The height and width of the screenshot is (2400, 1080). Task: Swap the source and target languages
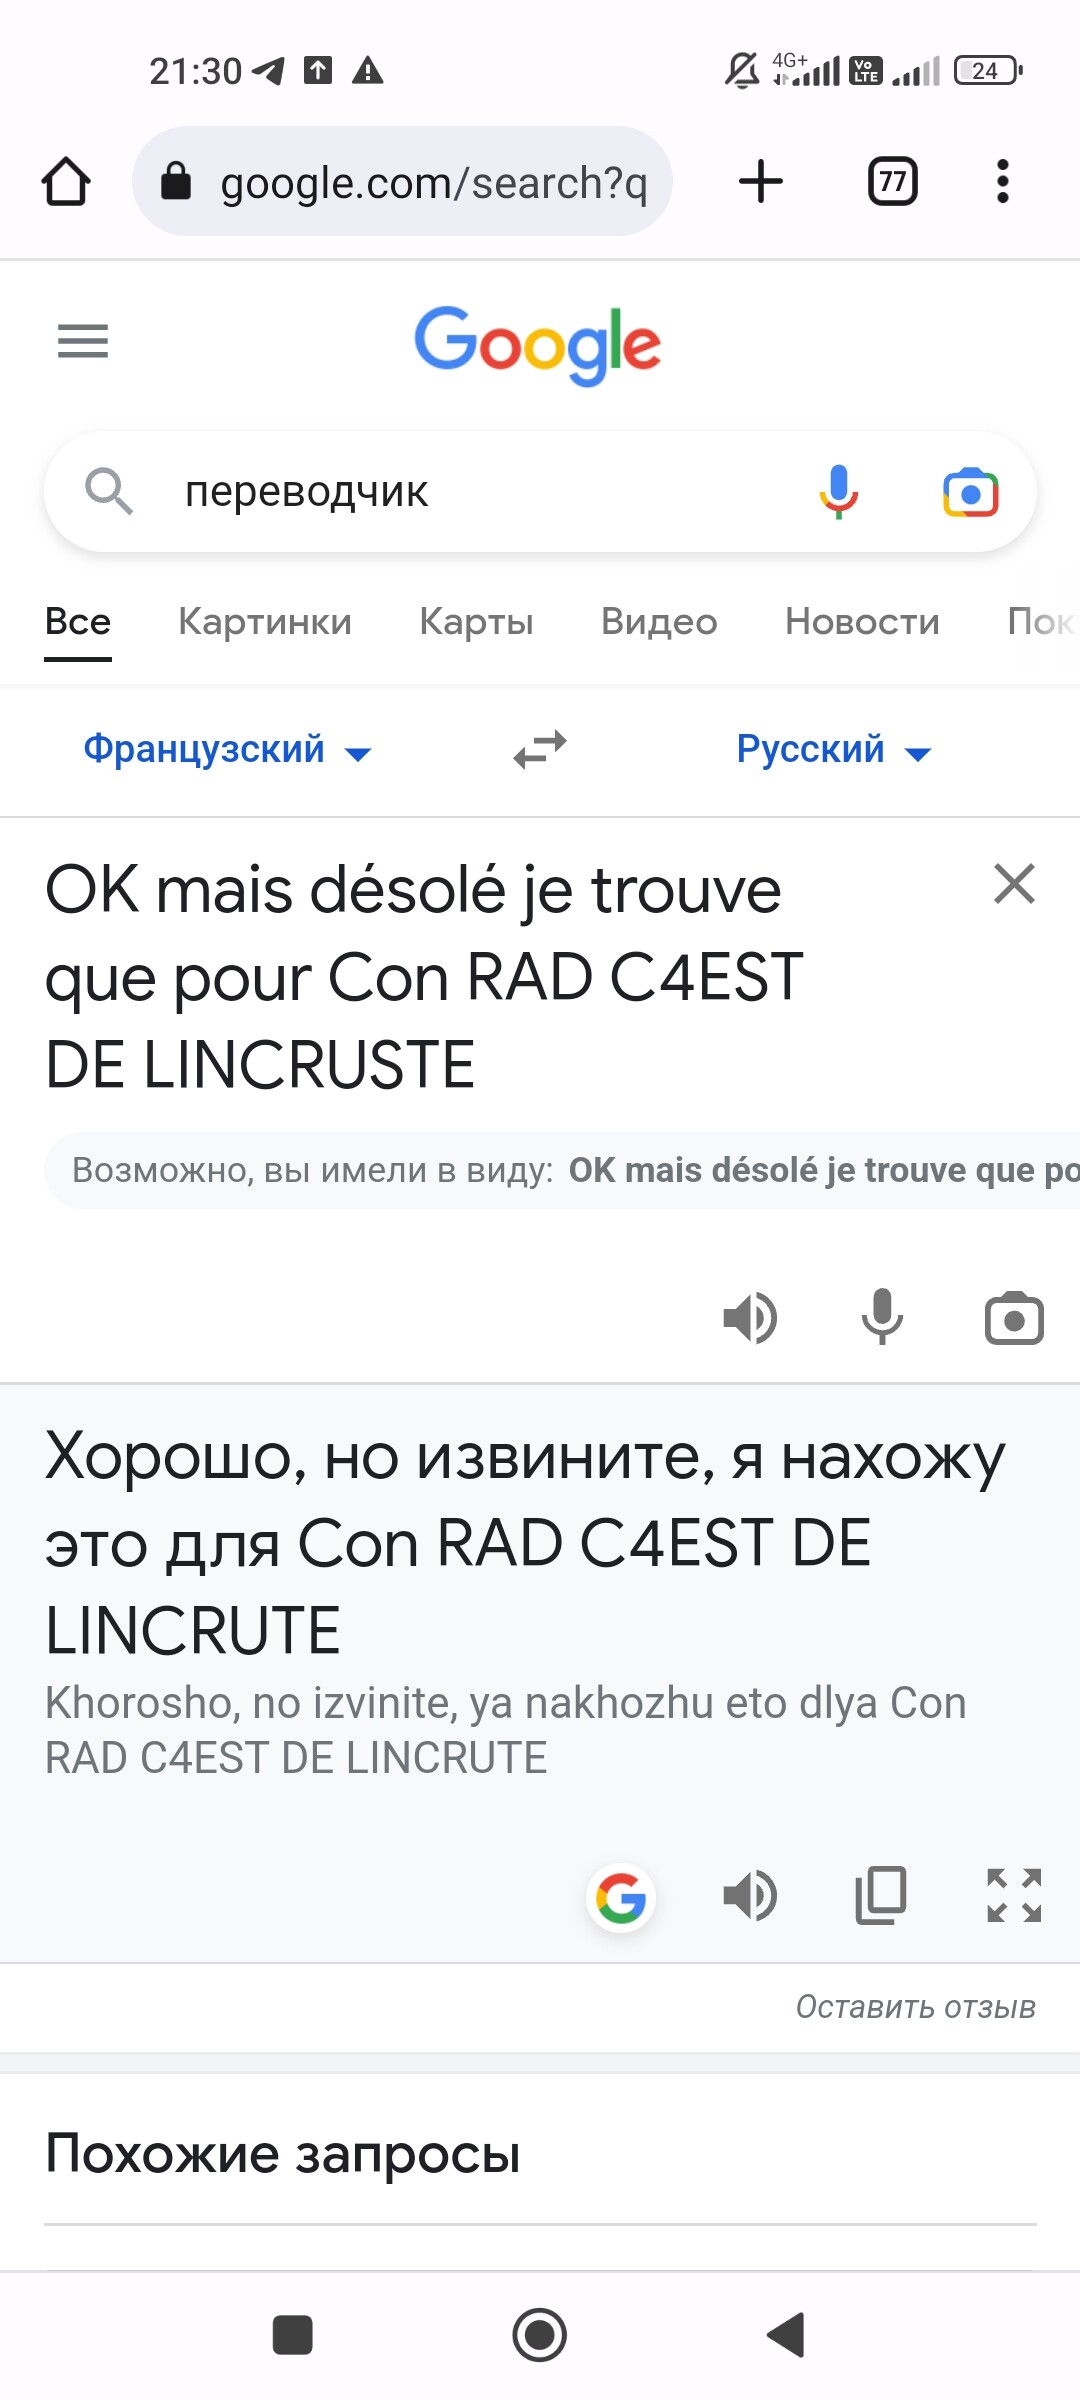click(x=540, y=749)
